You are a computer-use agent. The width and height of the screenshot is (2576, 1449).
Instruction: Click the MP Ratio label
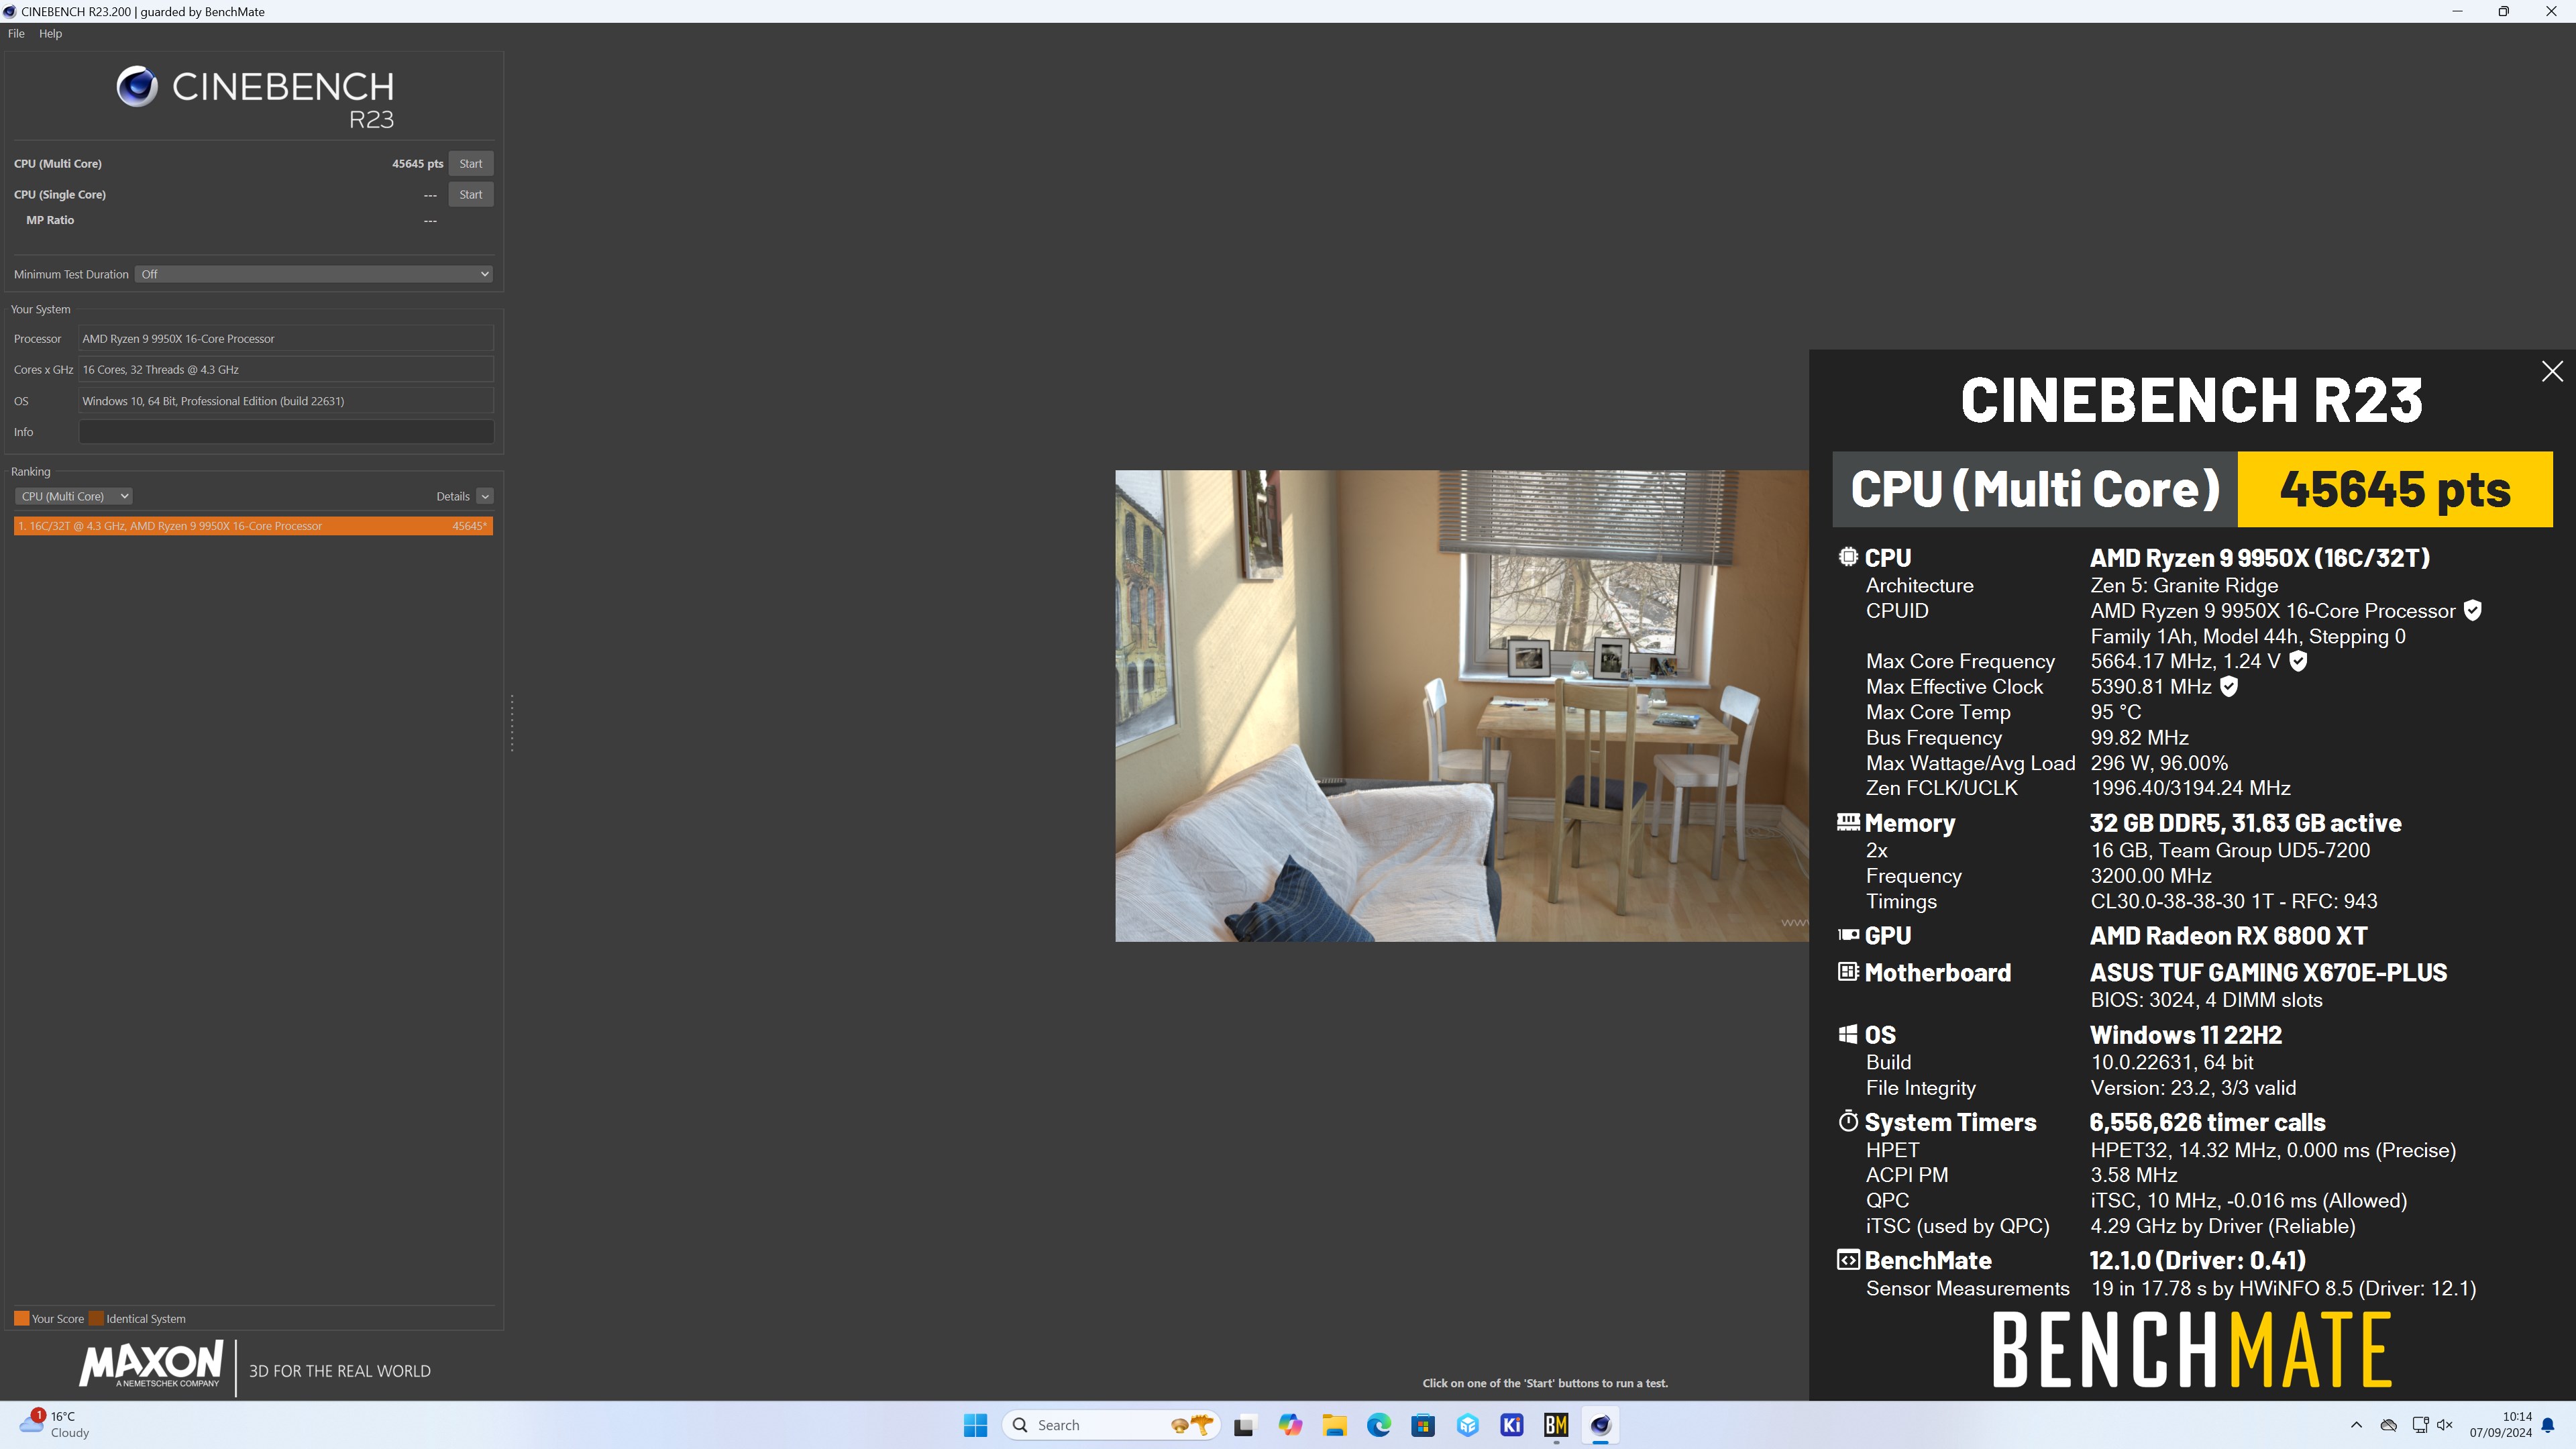(x=50, y=220)
